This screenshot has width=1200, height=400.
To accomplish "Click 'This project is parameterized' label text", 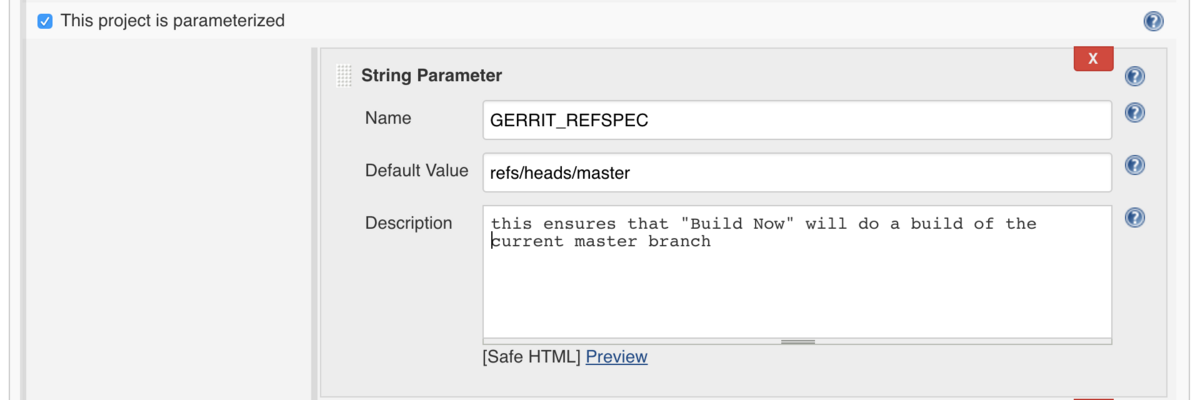I will (x=172, y=21).
